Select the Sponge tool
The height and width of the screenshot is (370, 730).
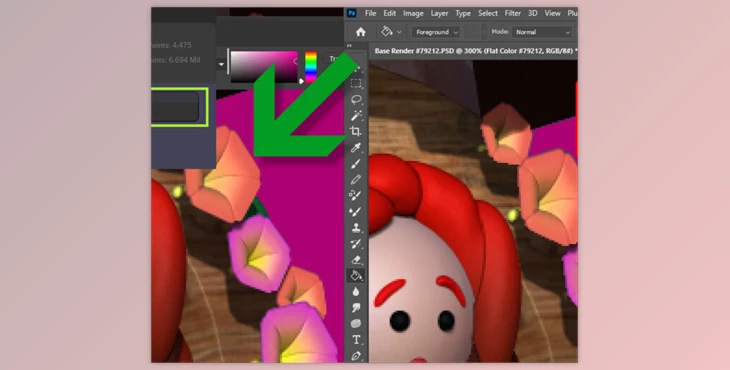[356, 324]
